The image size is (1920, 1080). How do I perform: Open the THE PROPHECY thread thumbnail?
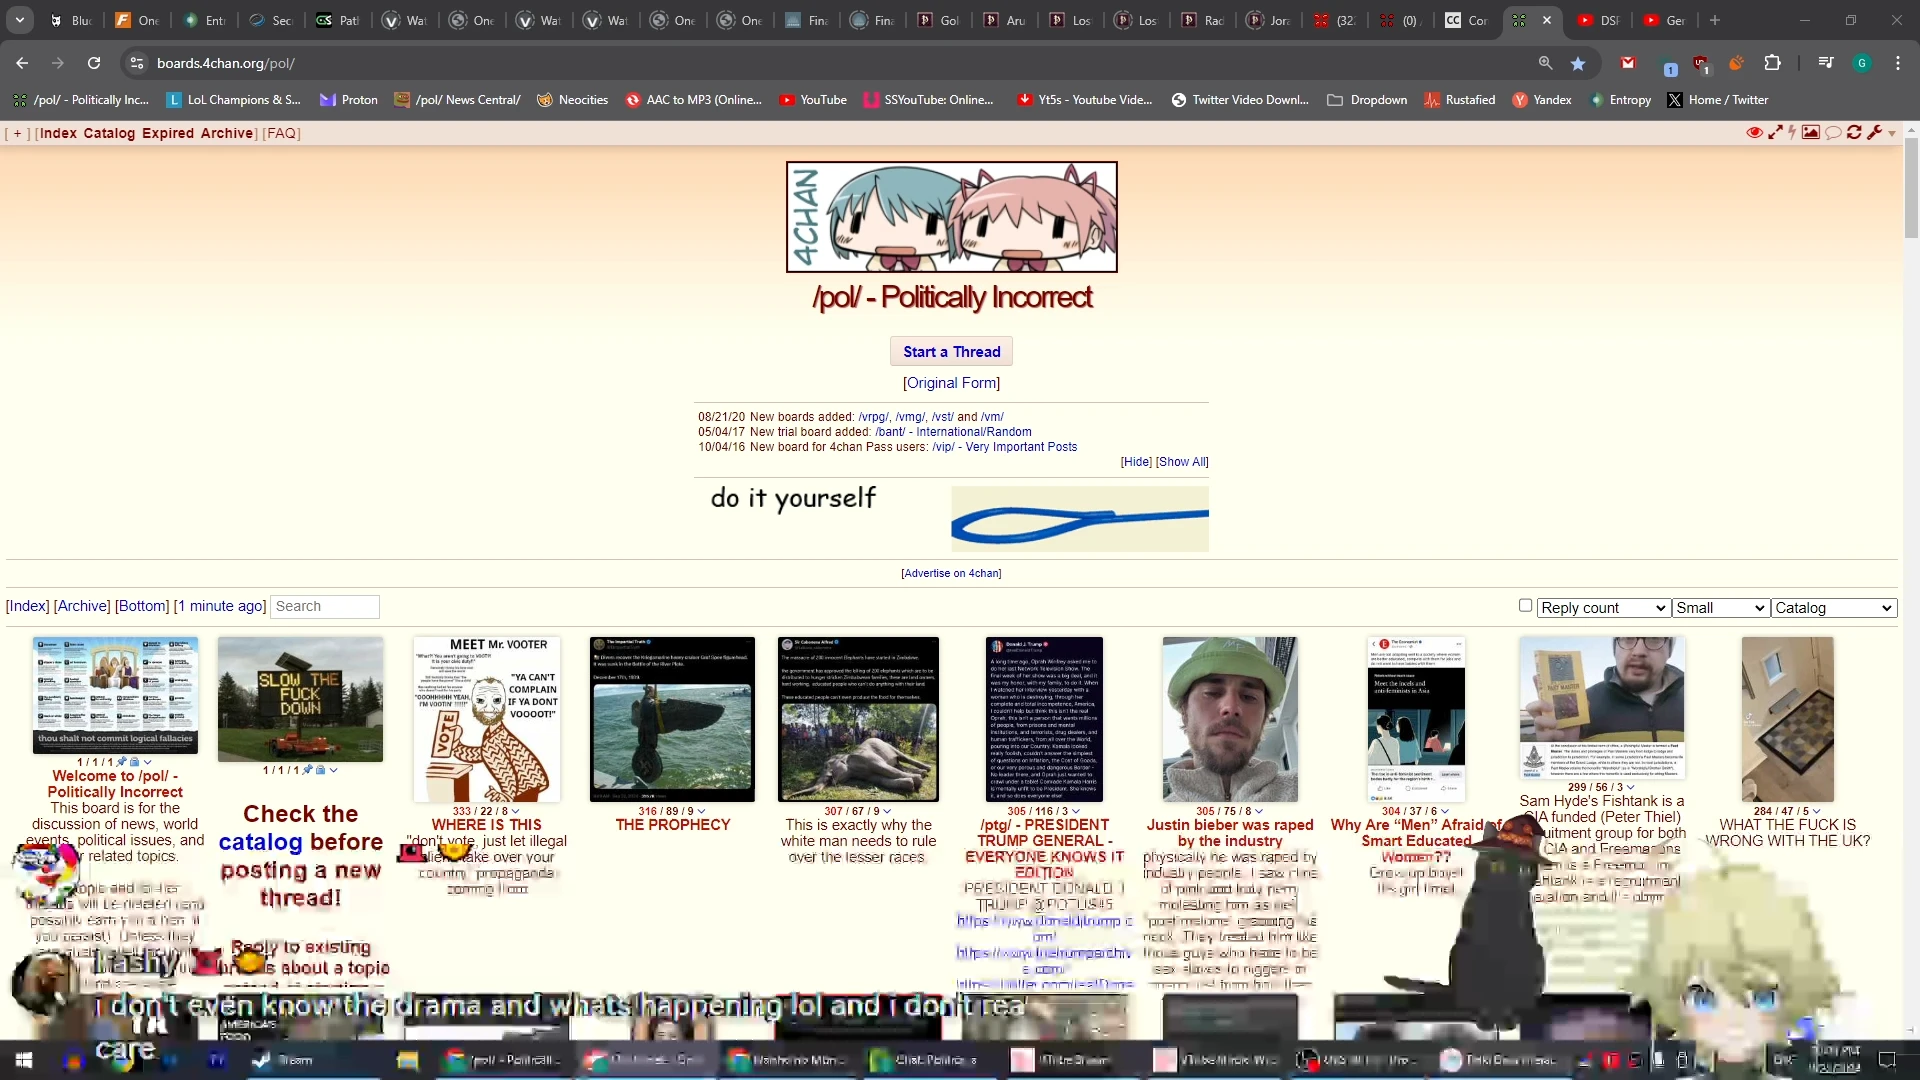point(672,719)
